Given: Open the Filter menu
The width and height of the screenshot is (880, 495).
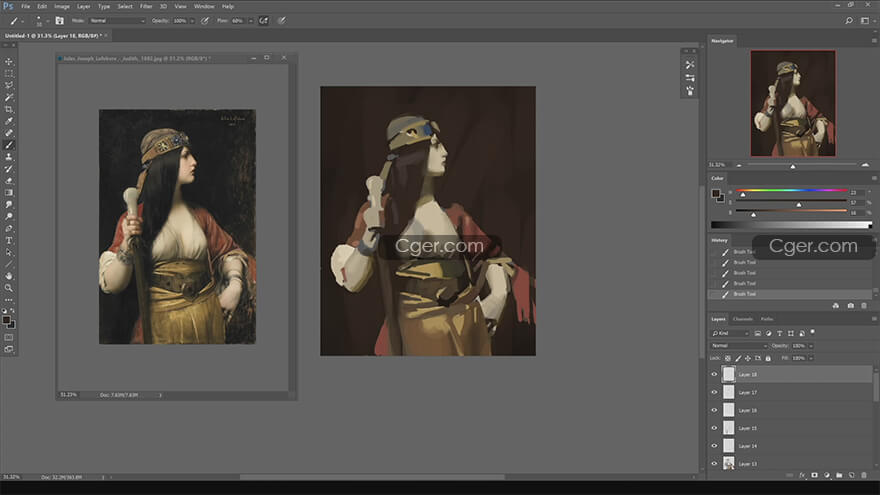Looking at the screenshot, I should pyautogui.click(x=146, y=6).
